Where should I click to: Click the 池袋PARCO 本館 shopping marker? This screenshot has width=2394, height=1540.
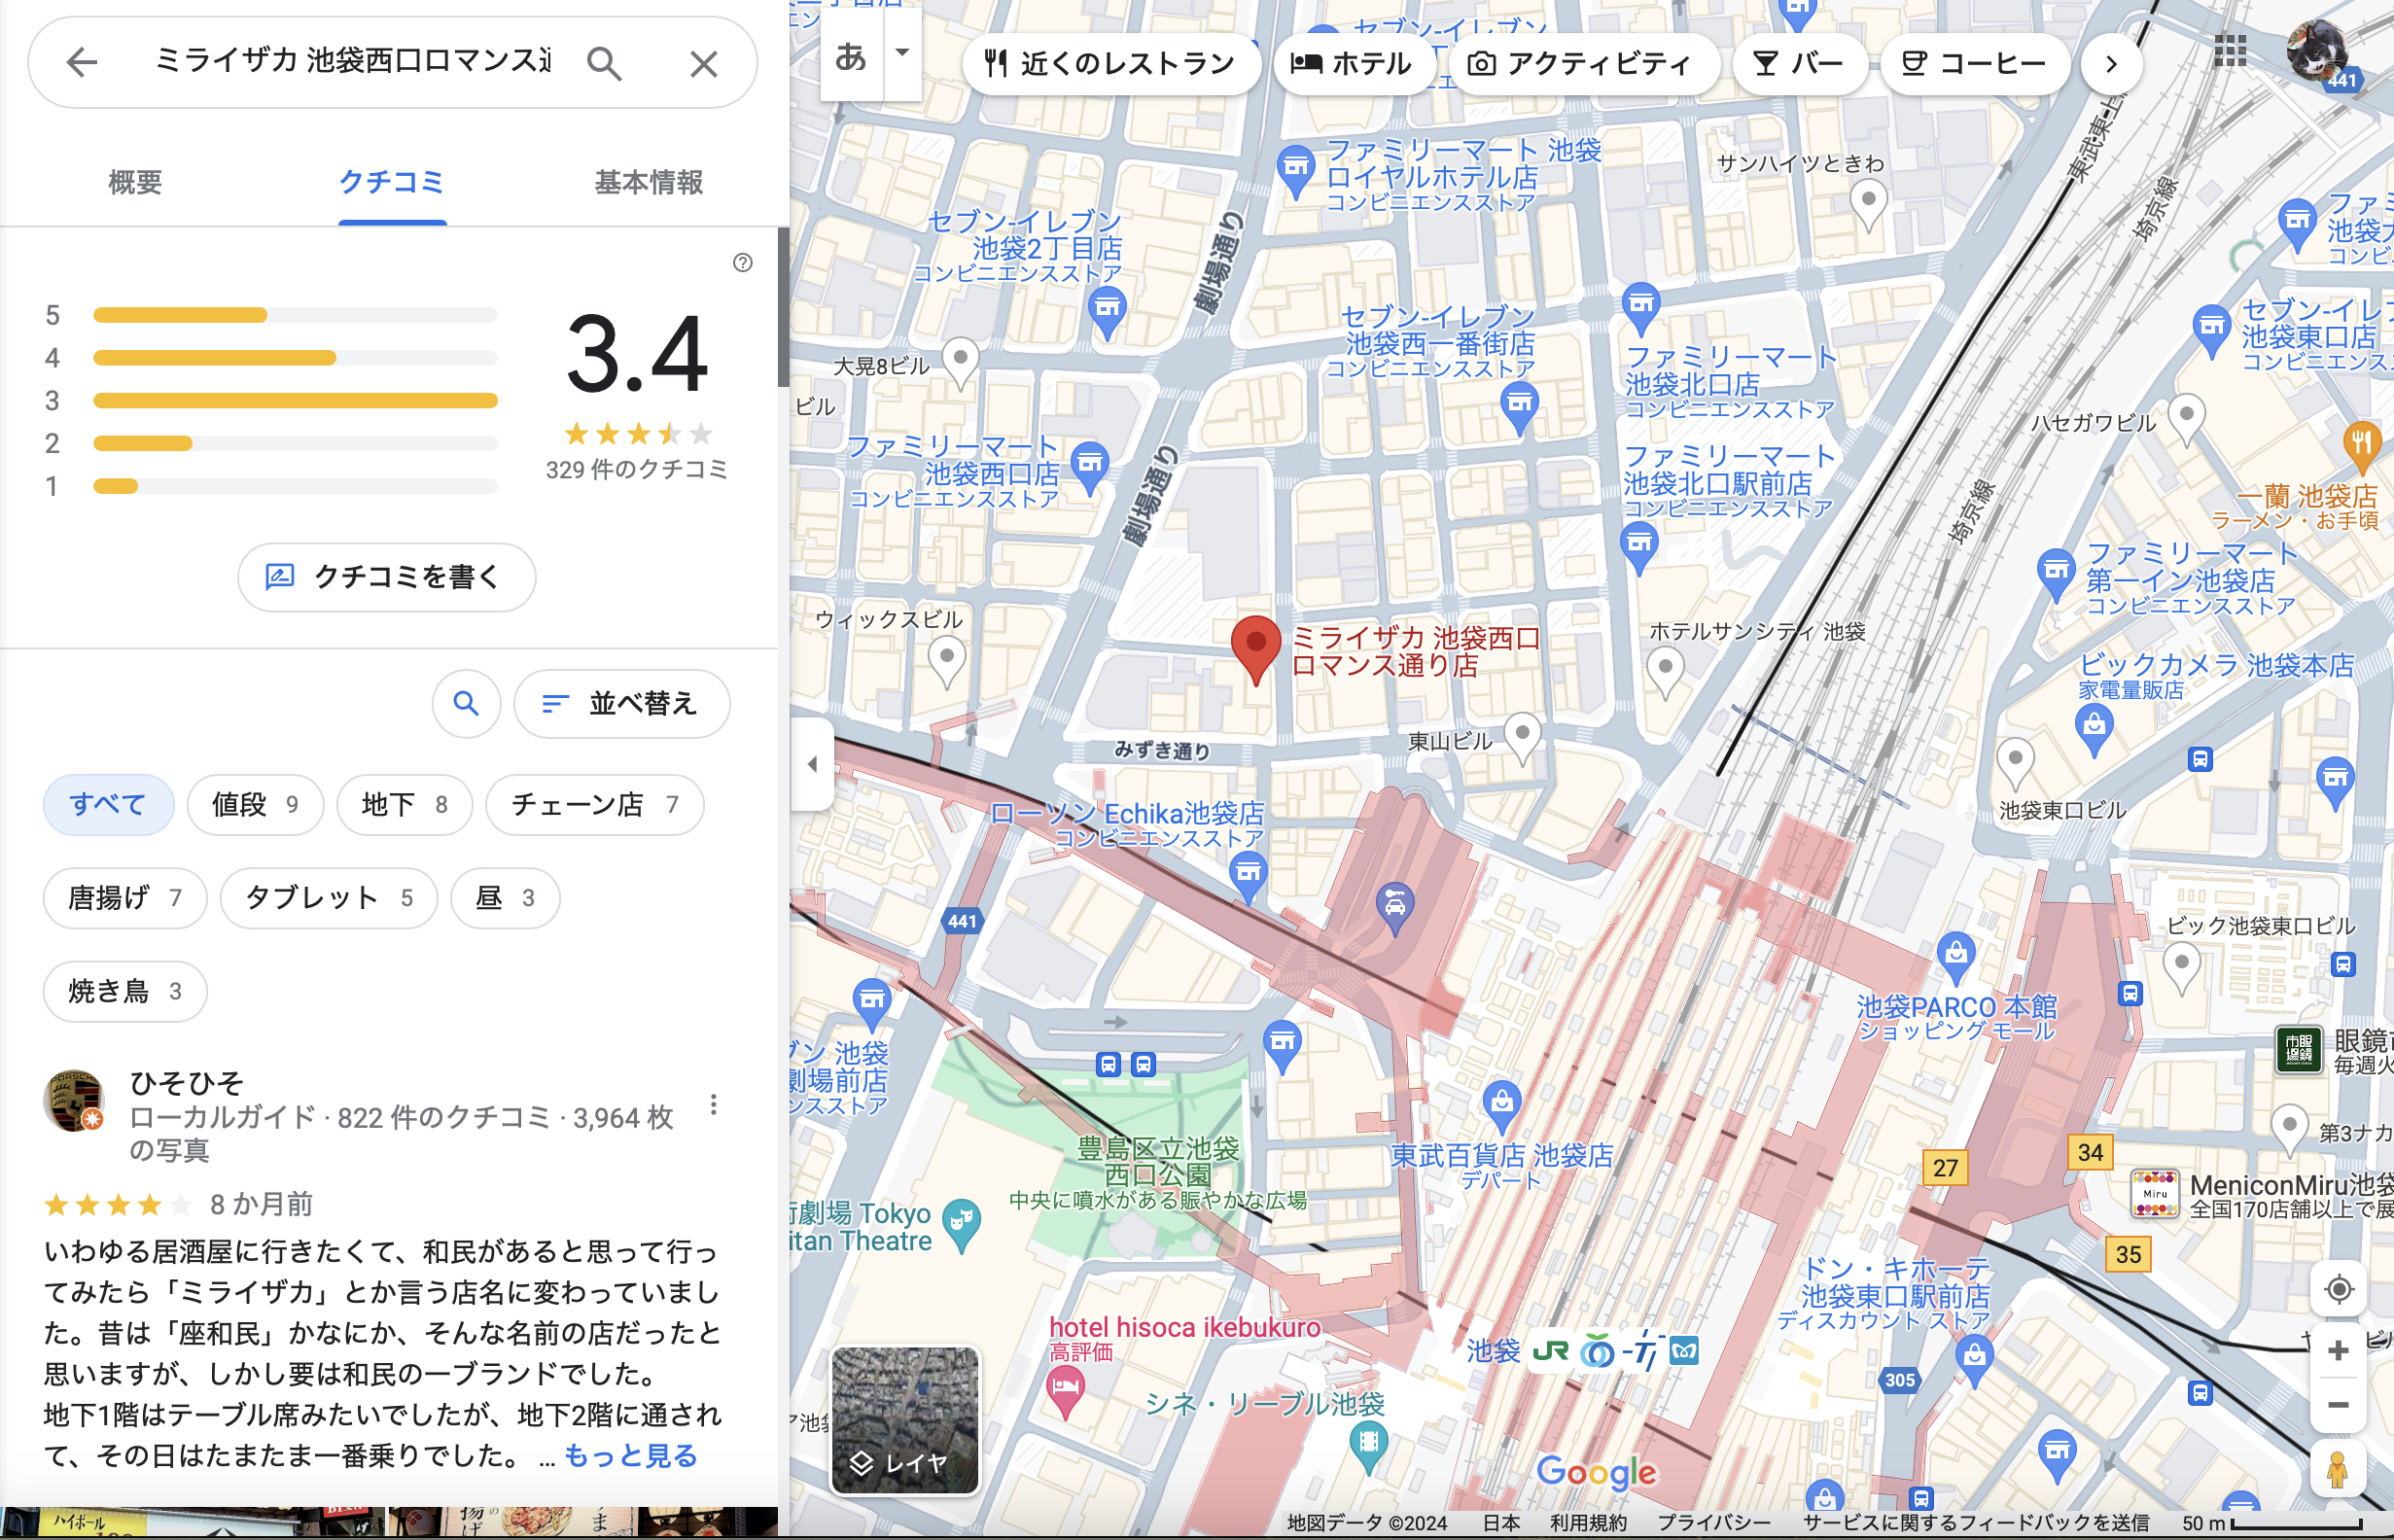[x=1956, y=958]
